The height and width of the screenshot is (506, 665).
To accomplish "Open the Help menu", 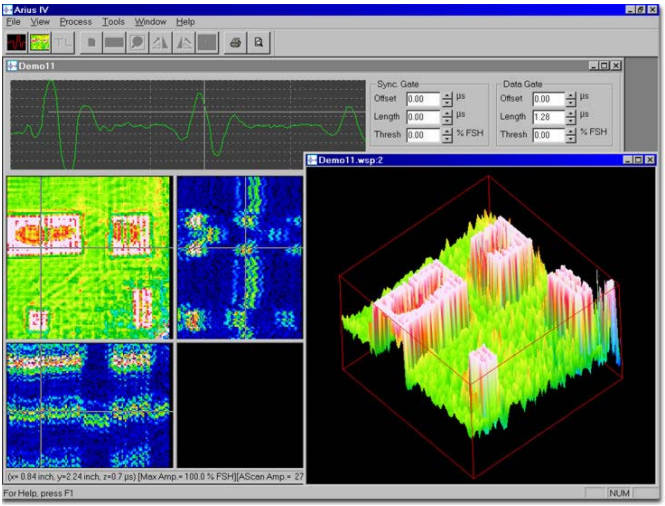I will tap(185, 22).
